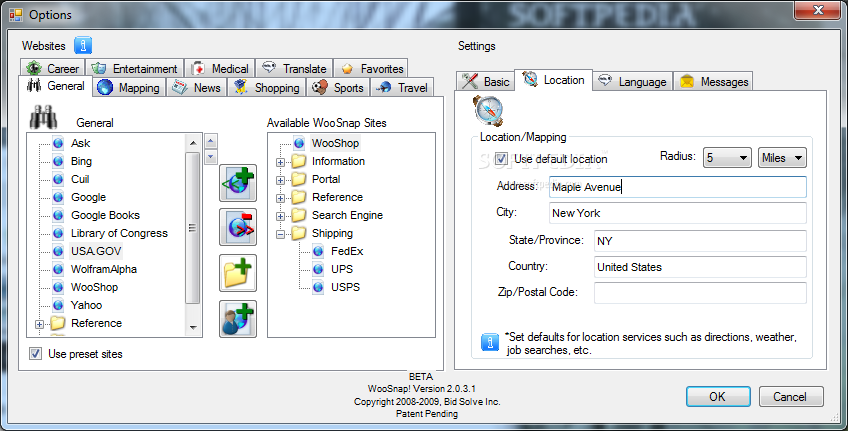Open the Miles unit dropdown
The width and height of the screenshot is (848, 431).
pos(782,158)
